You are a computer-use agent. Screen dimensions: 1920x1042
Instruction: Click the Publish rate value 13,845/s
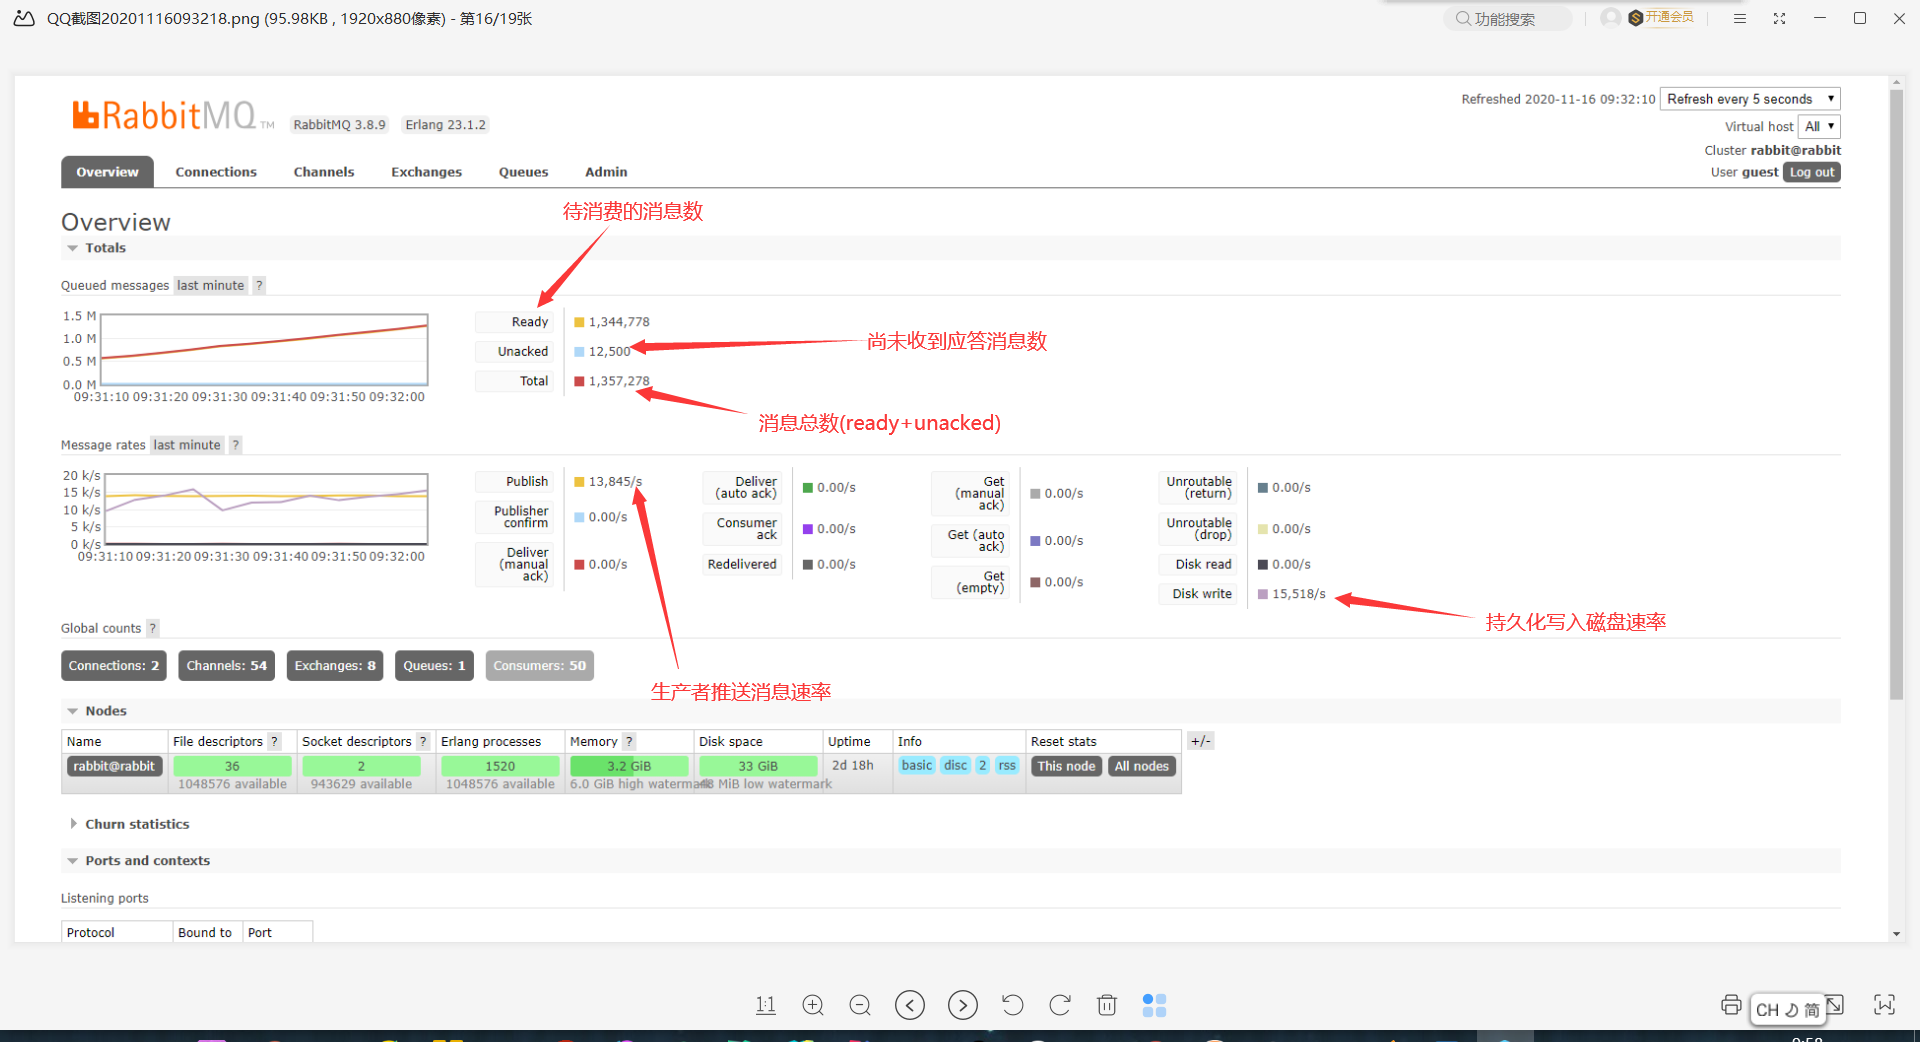[x=615, y=482]
